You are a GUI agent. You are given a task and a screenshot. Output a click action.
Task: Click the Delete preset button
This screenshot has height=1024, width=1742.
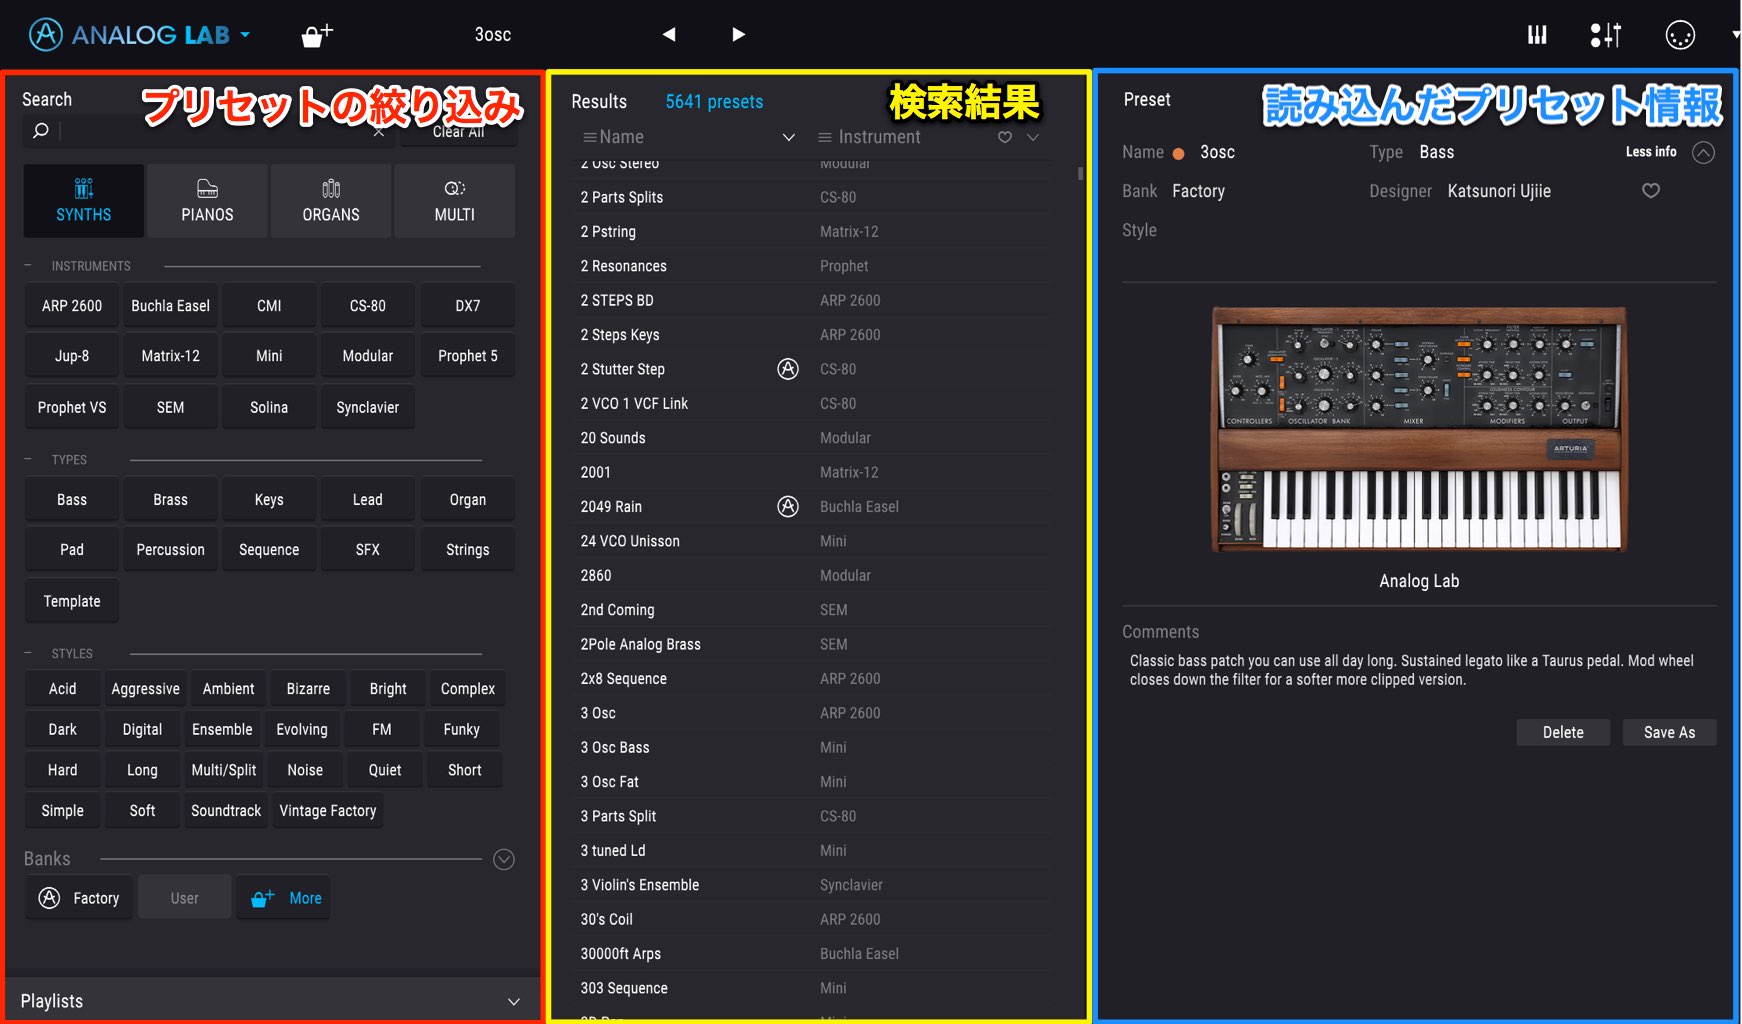pos(1563,732)
